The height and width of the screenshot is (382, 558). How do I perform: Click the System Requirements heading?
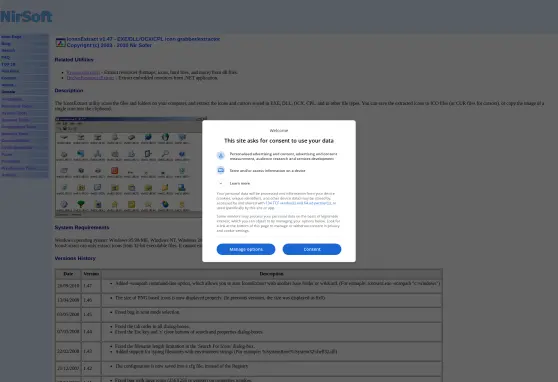pyautogui.click(x=82, y=227)
